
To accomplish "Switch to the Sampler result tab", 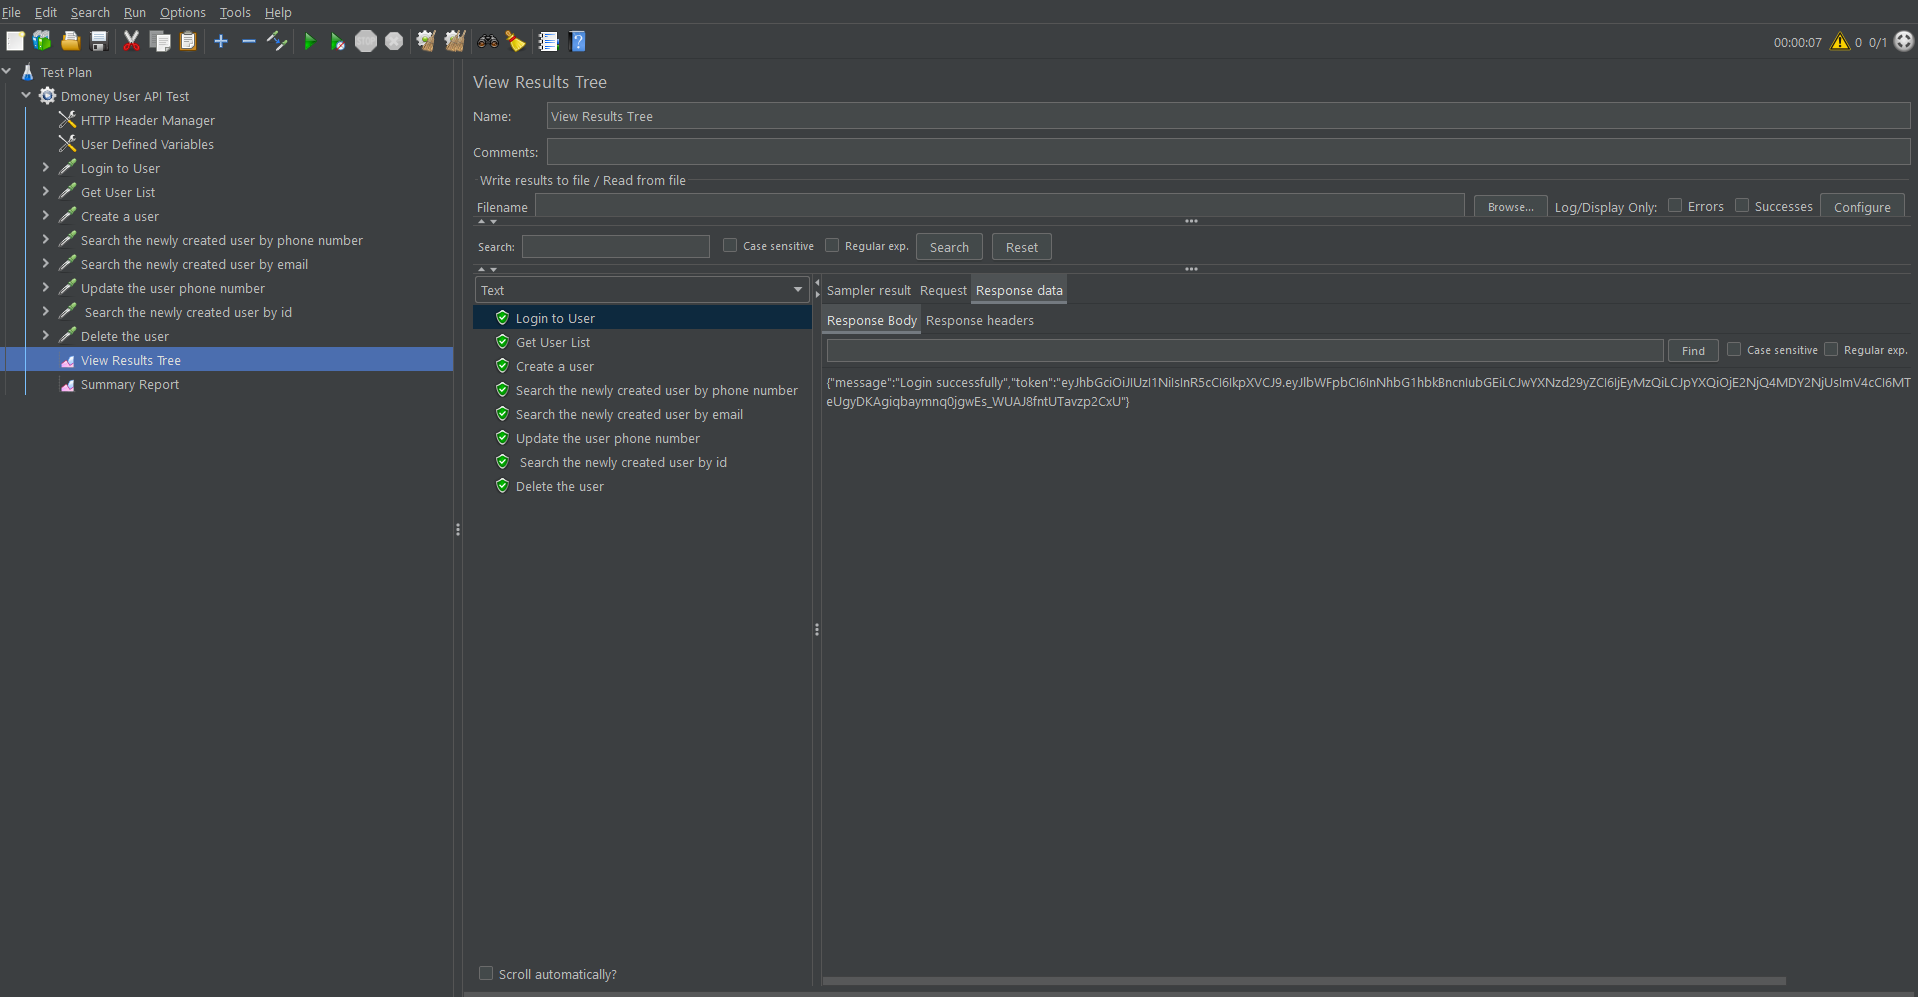I will point(868,290).
